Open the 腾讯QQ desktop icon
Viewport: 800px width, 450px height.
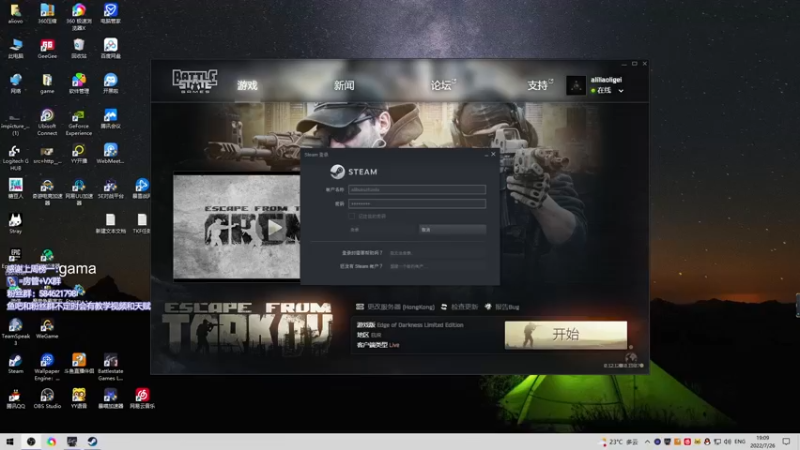coord(15,398)
